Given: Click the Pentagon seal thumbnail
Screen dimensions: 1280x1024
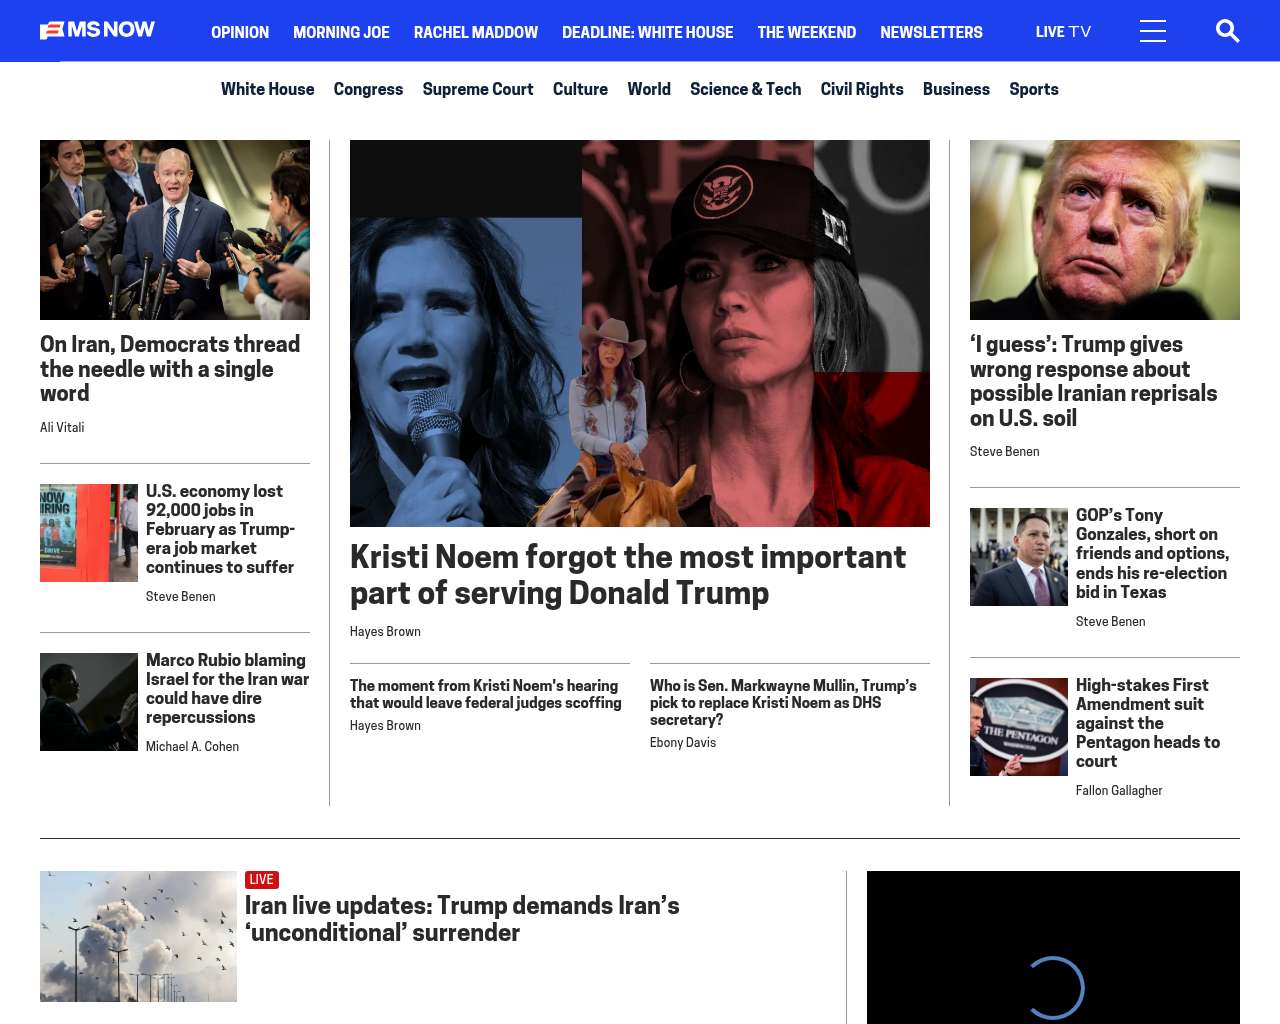Looking at the screenshot, I should (x=1018, y=727).
